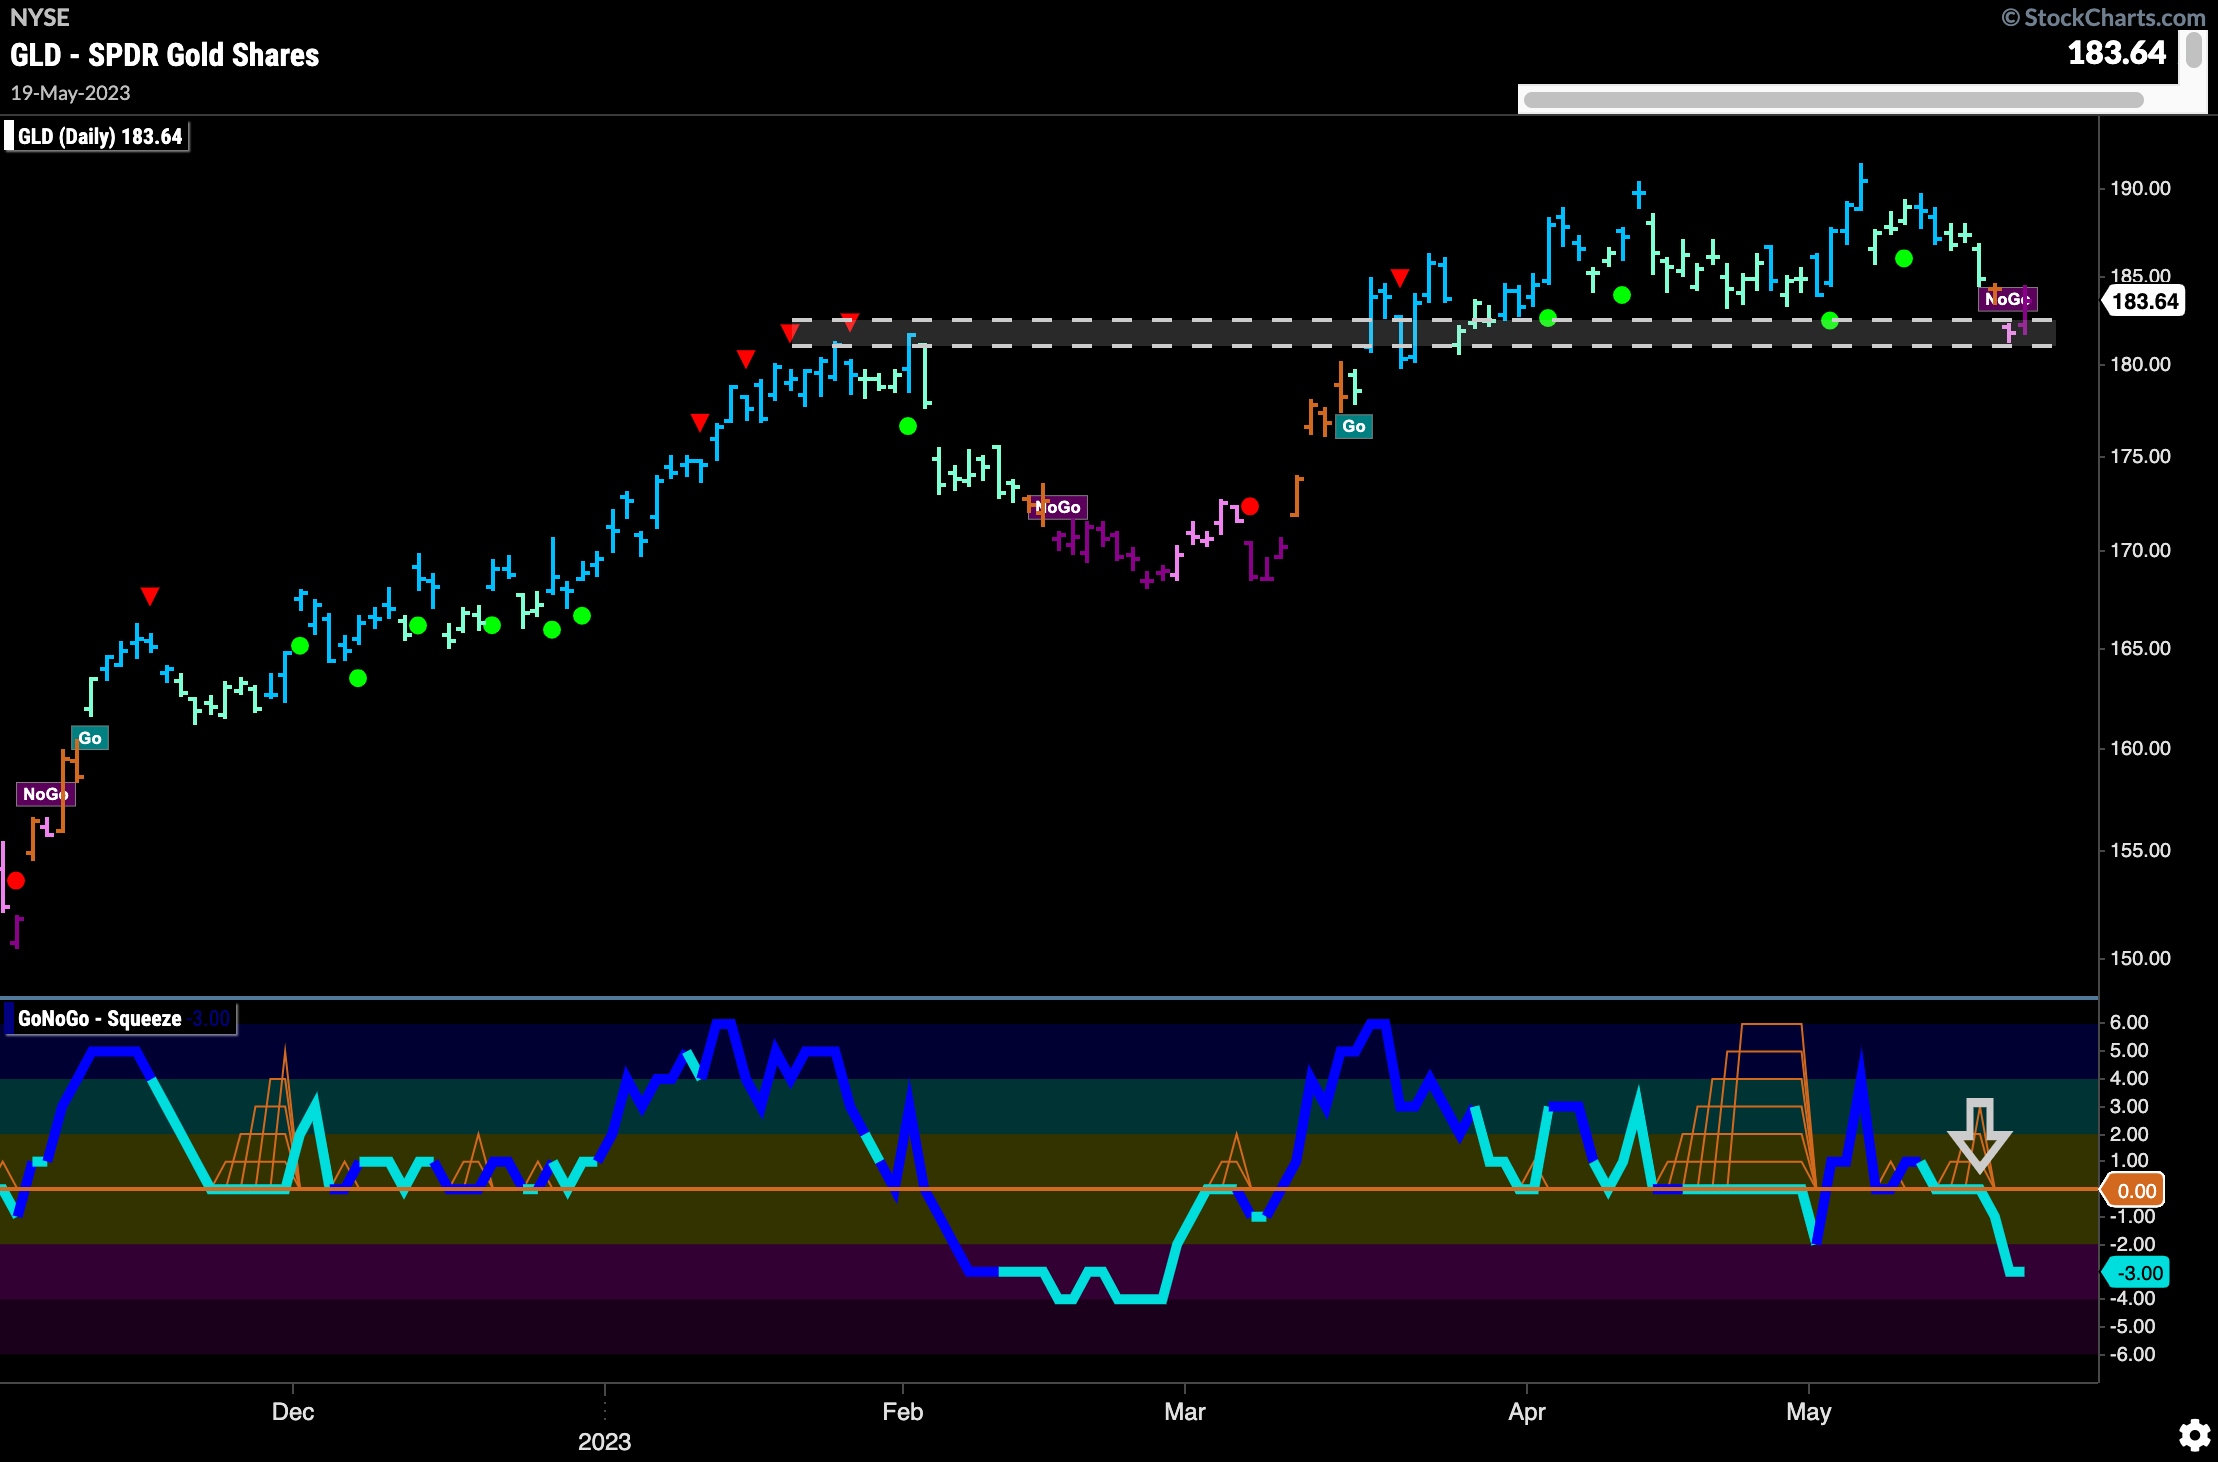
Task: Click the NoGo marker in November
Action: (x=46, y=794)
